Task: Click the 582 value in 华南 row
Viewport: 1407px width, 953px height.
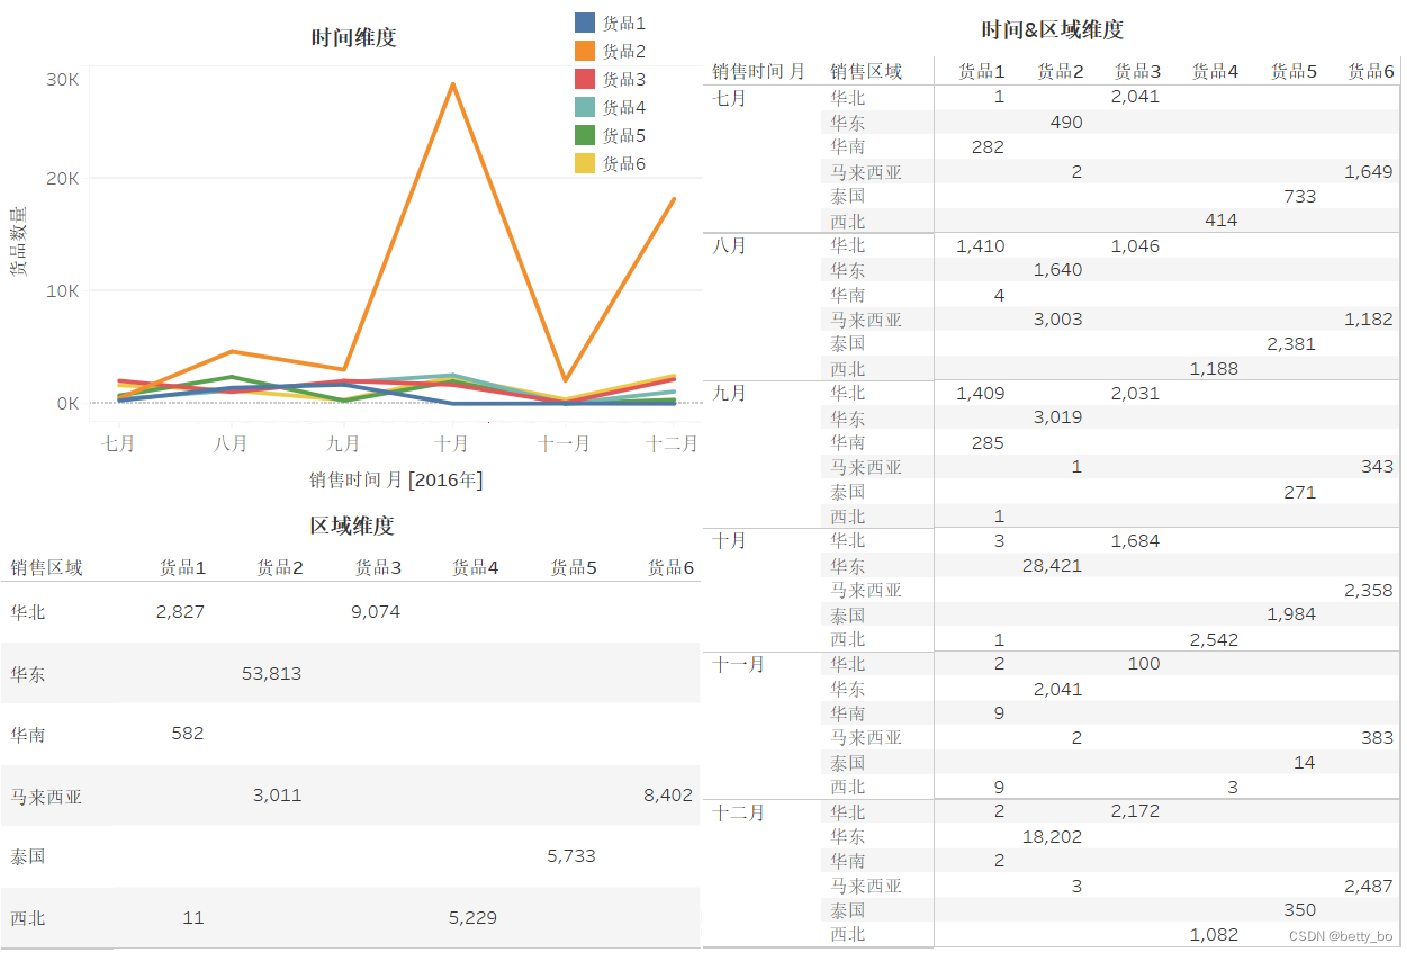Action: (x=187, y=733)
